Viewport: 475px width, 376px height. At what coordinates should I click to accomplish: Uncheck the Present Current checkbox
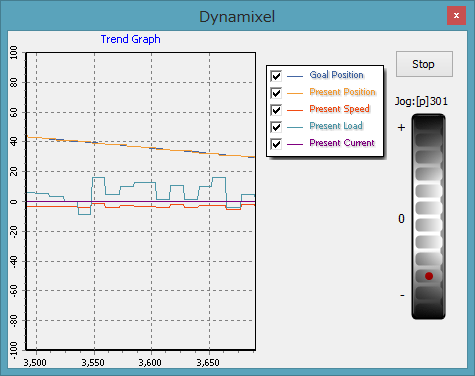(276, 144)
